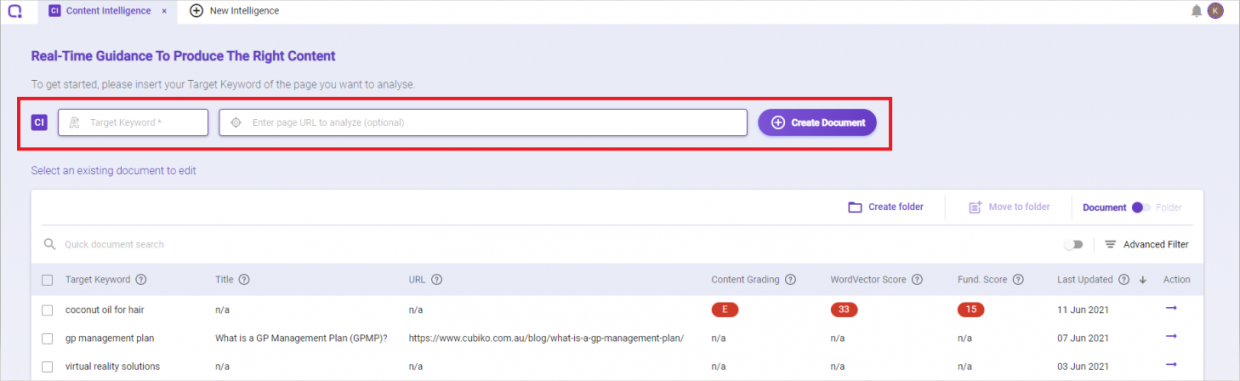Image resolution: width=1240 pixels, height=381 pixels.
Task: Switch to the Content Intelligence tab
Action: (107, 11)
